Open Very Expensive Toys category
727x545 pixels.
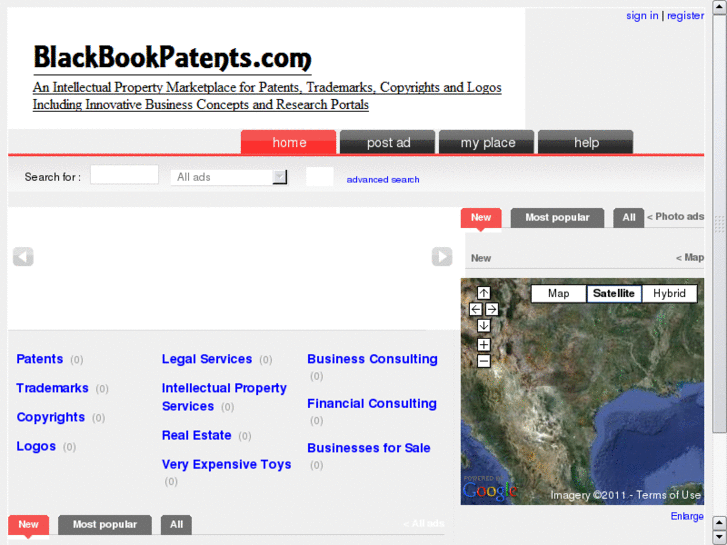(226, 464)
